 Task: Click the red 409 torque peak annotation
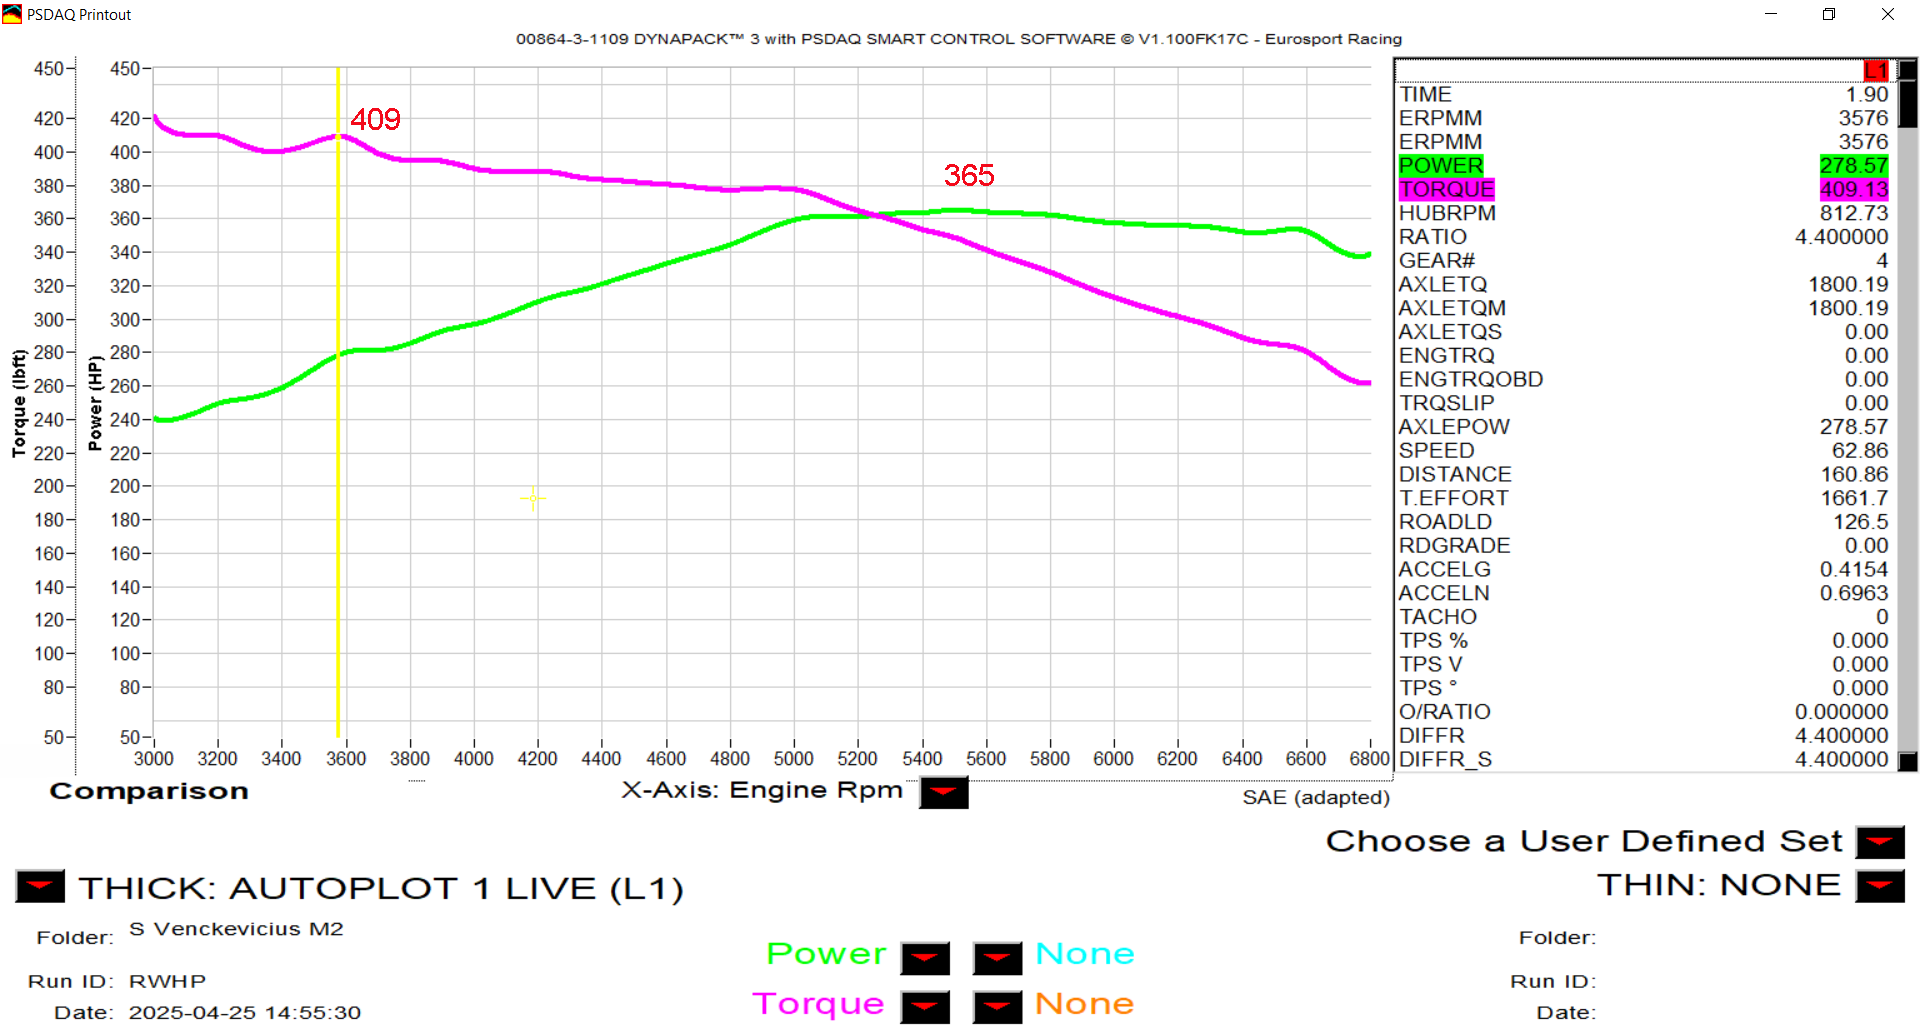[x=375, y=120]
